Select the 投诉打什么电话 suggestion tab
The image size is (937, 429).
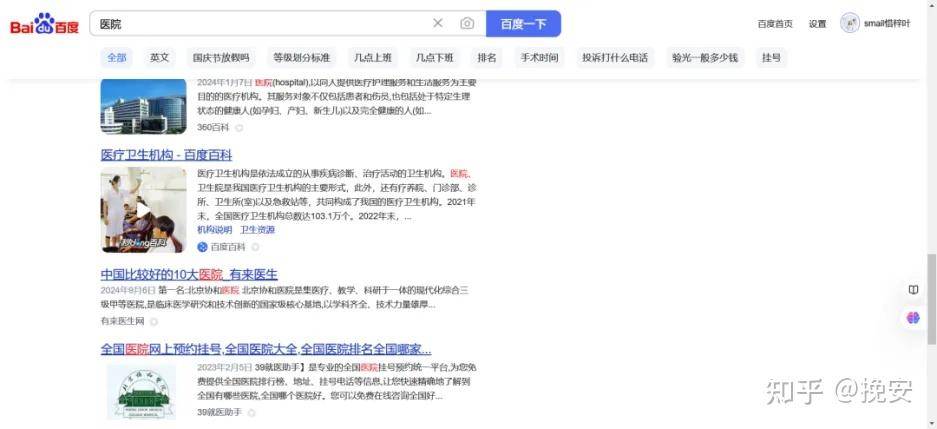pyautogui.click(x=615, y=58)
